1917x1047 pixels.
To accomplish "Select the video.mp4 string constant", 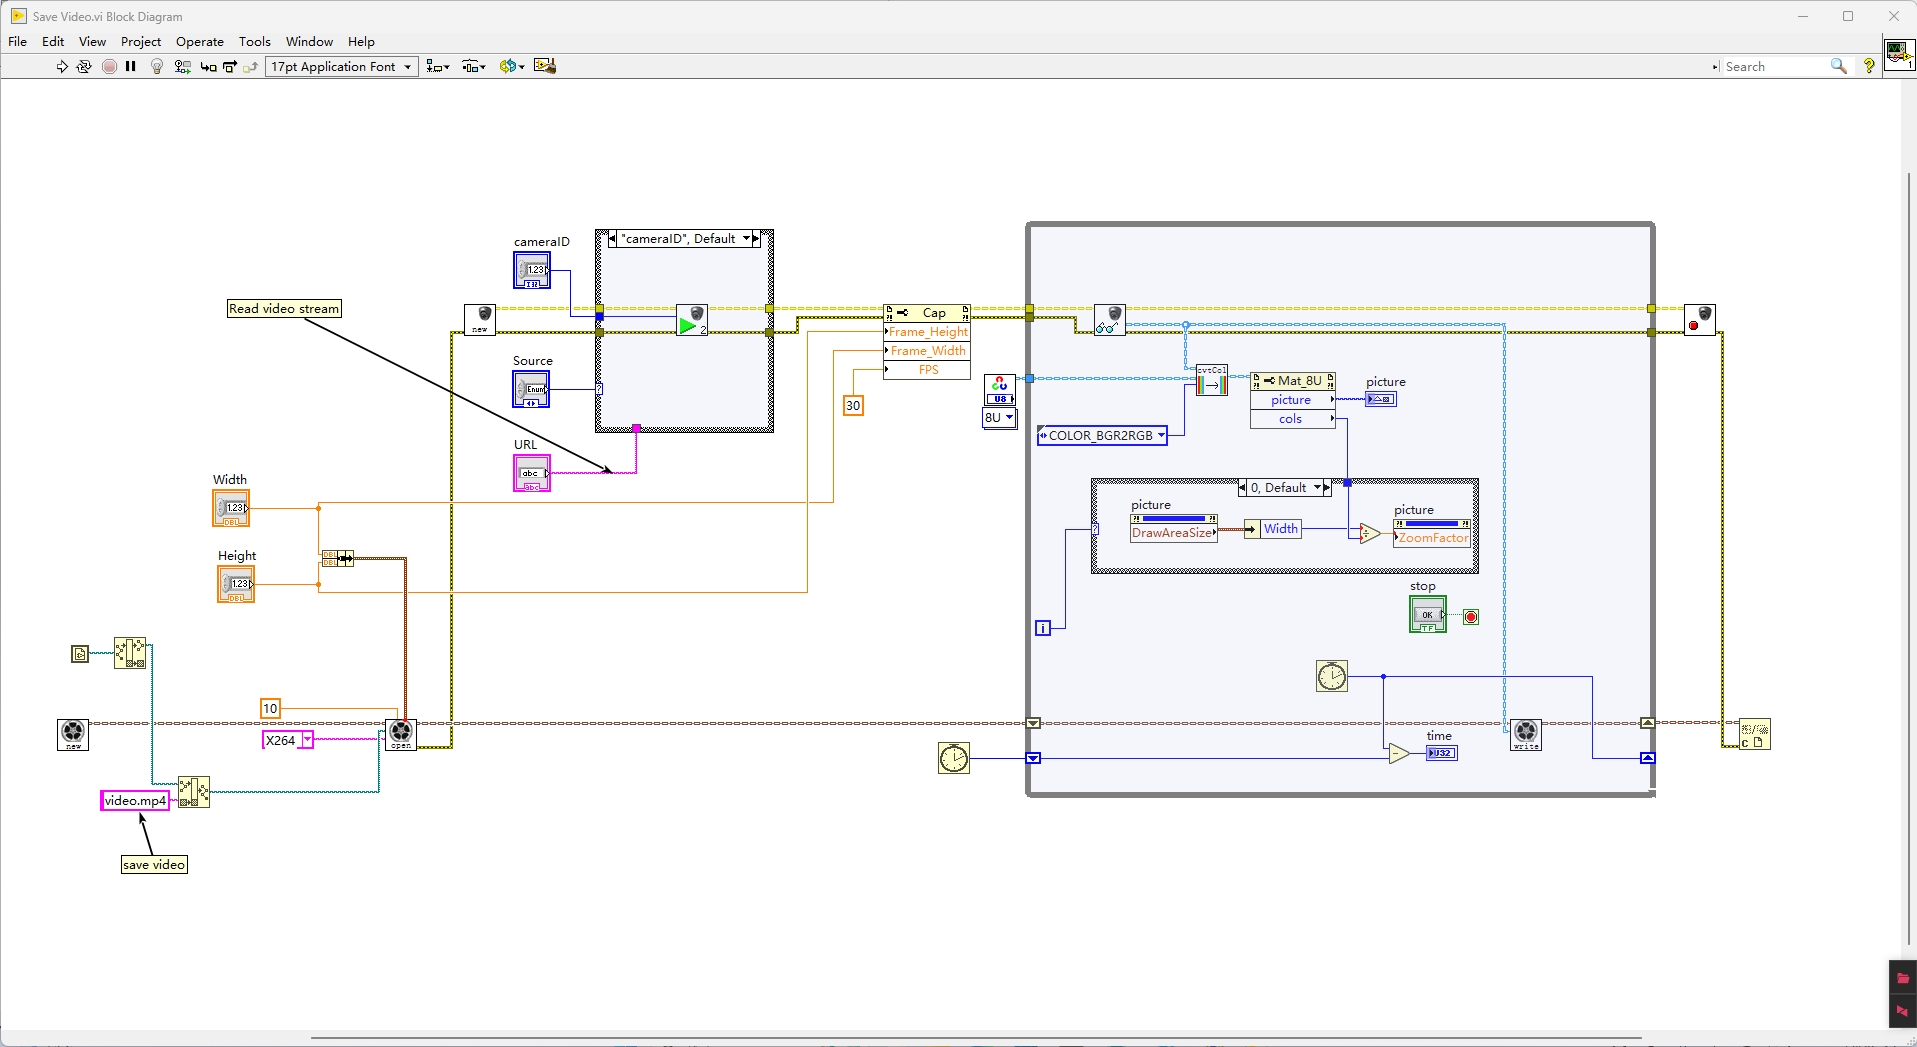I will (135, 801).
